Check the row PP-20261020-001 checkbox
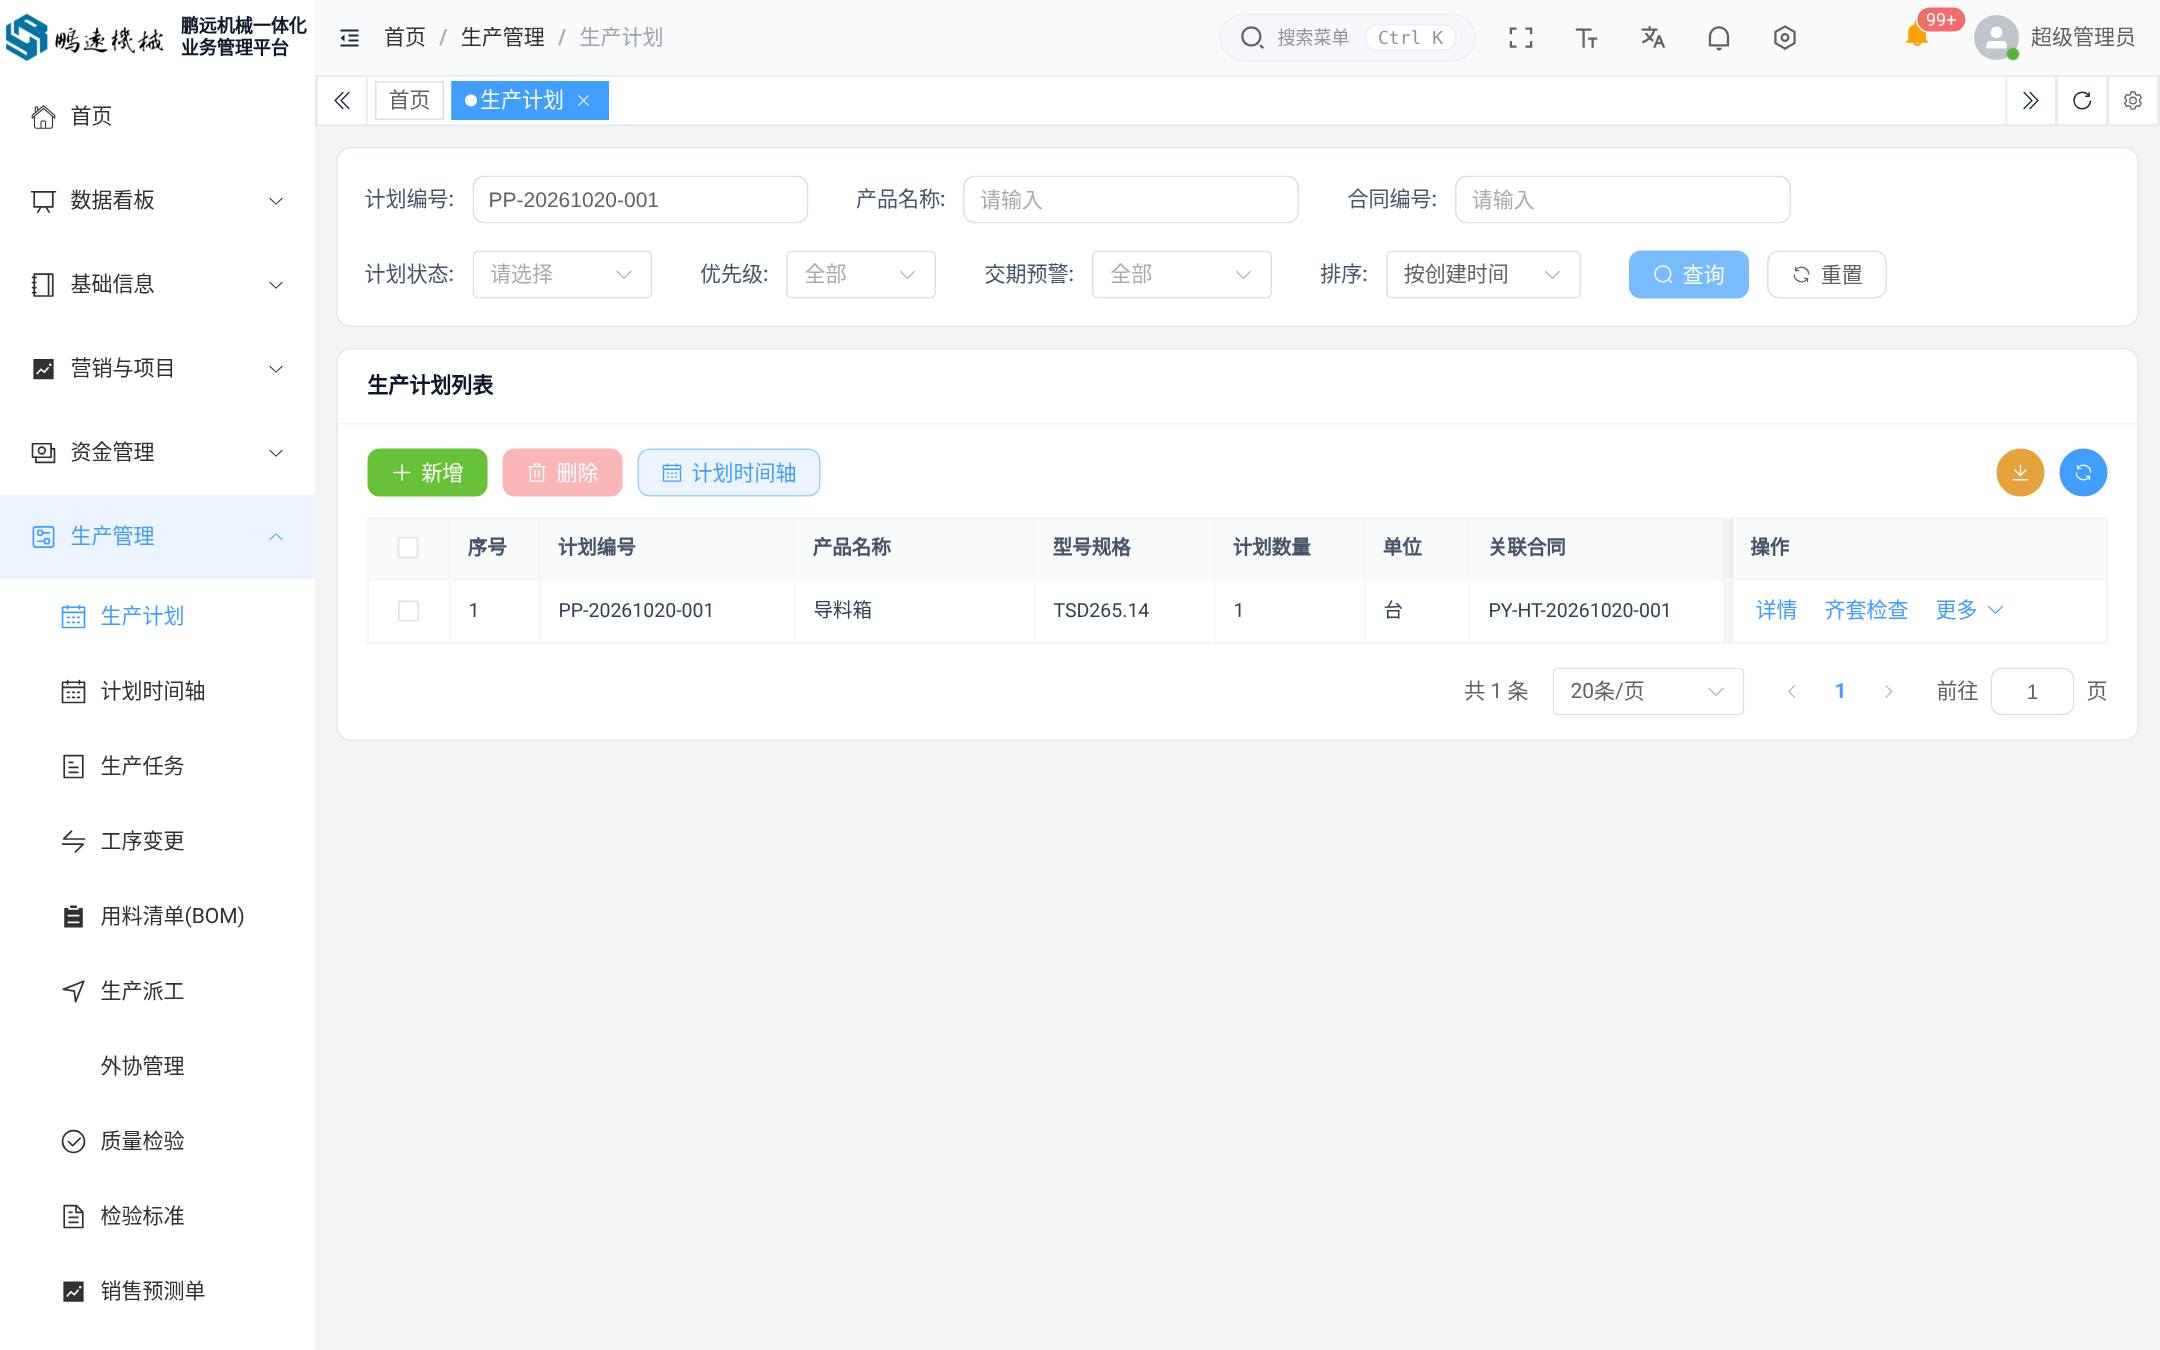This screenshot has width=2160, height=1350. pos(408,611)
